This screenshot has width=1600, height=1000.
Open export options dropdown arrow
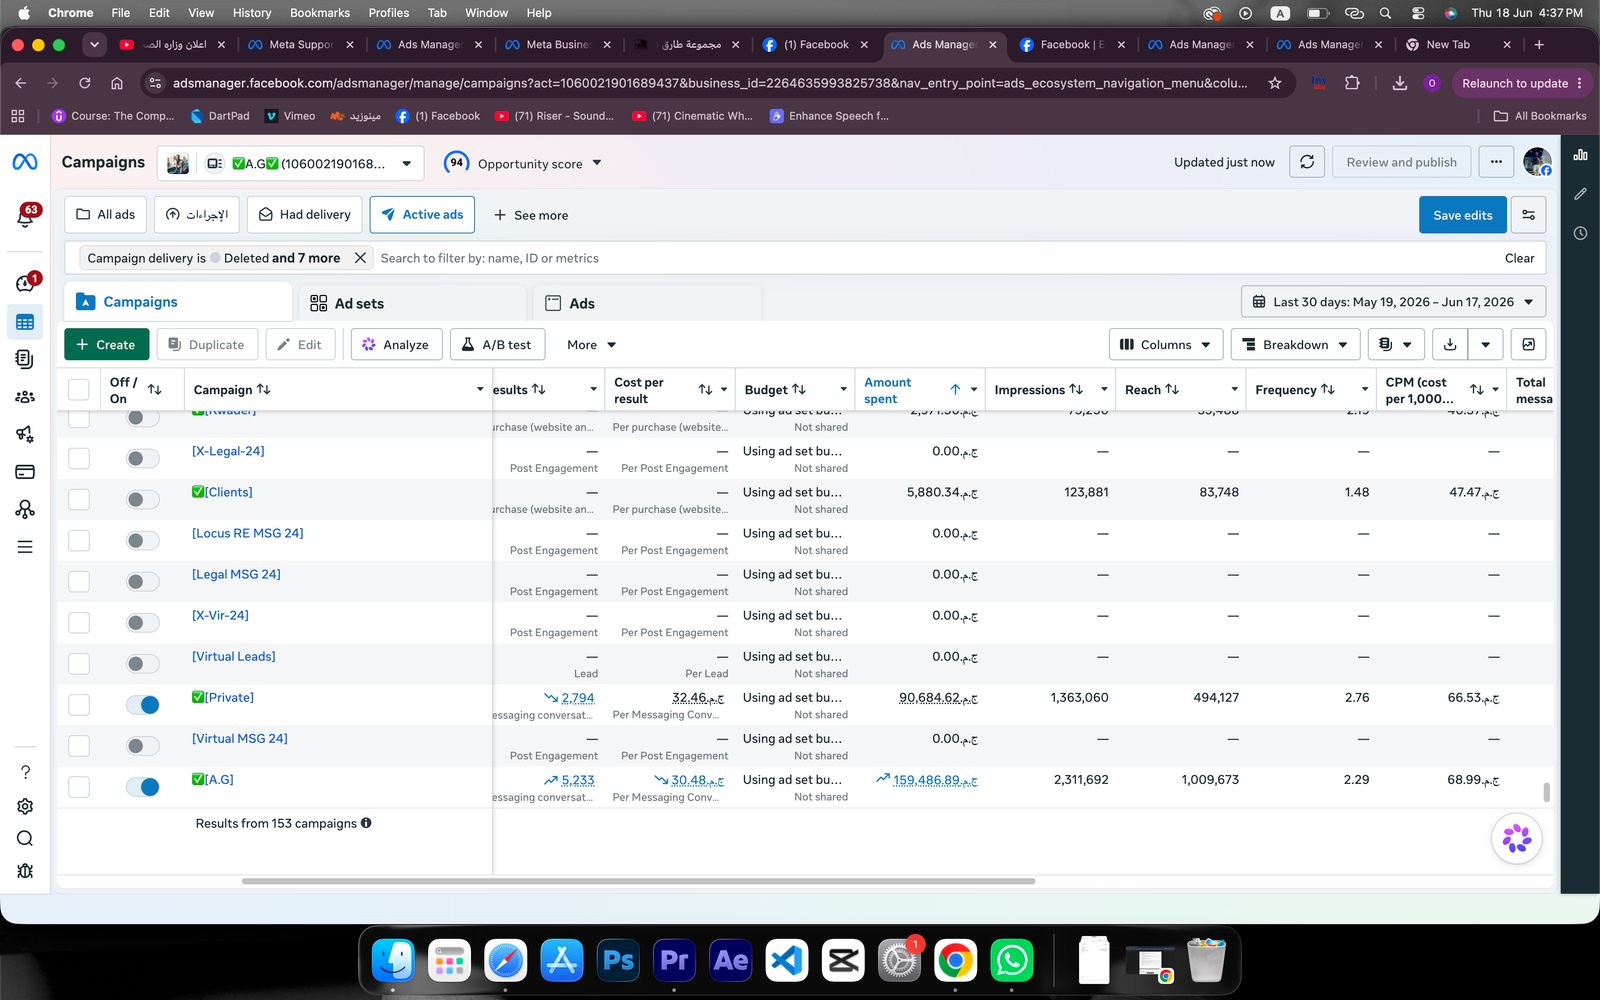(1486, 344)
